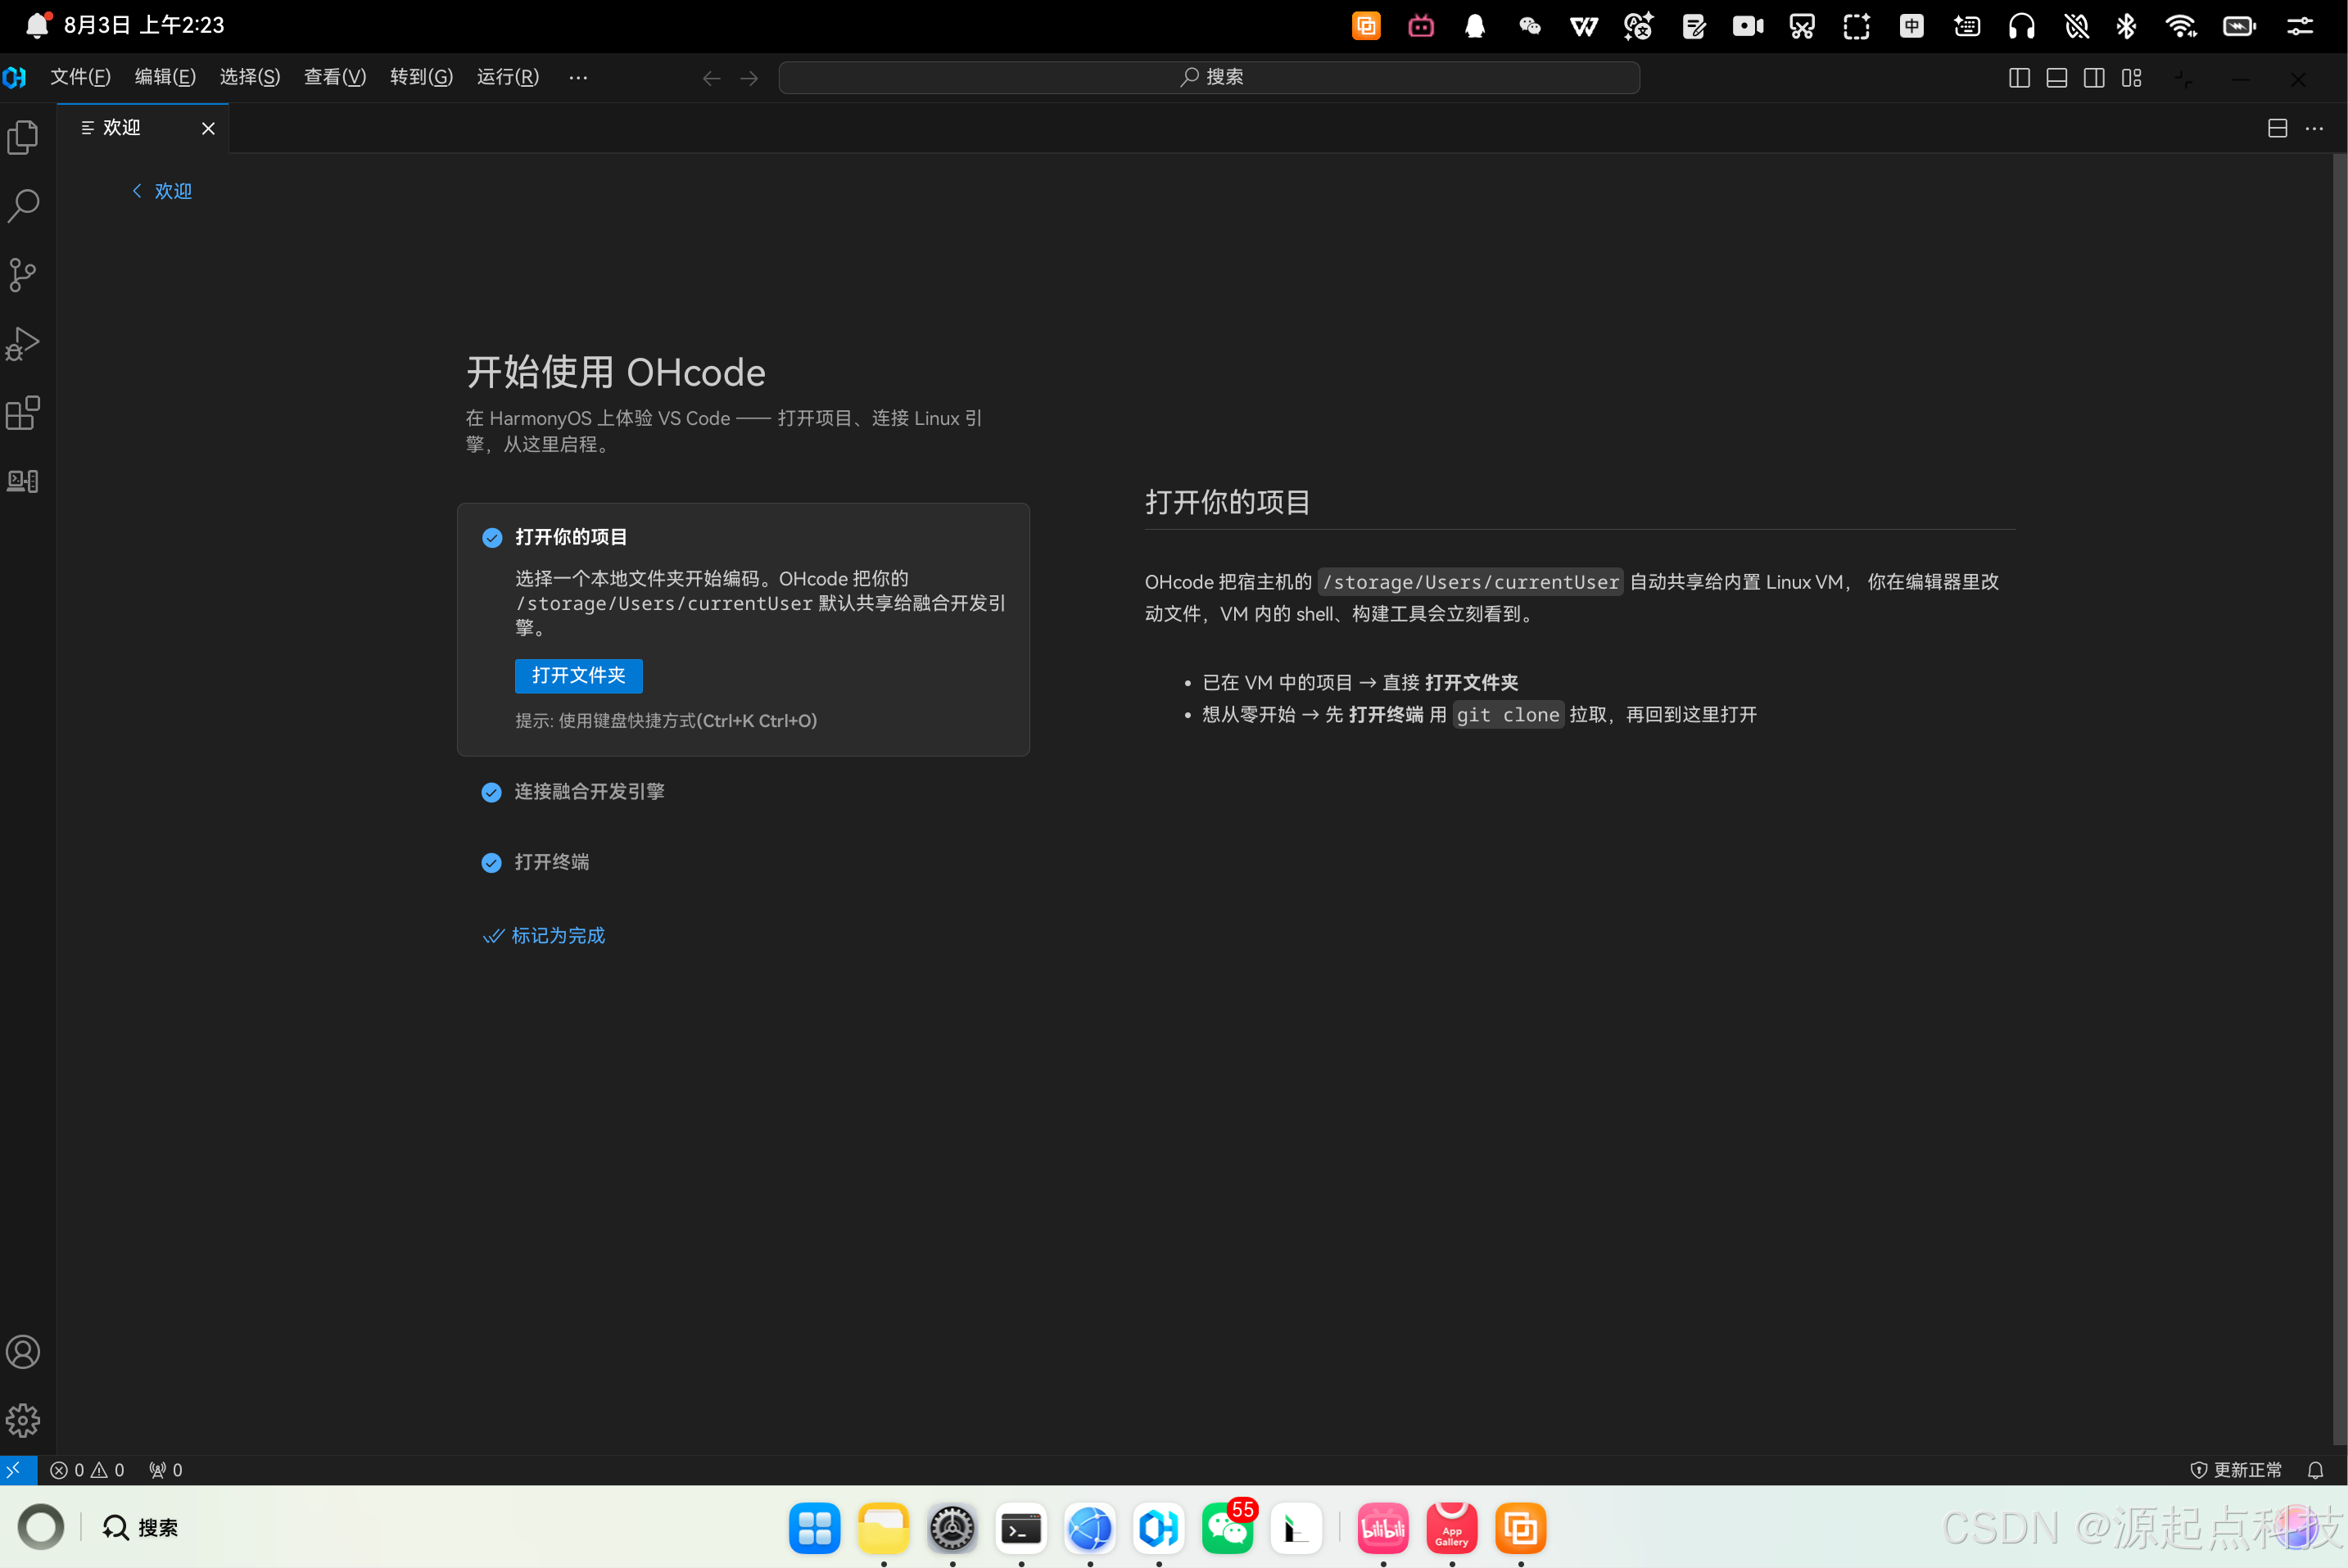The image size is (2348, 1568).
Task: Expand the 打开终端 step
Action: coord(552,862)
